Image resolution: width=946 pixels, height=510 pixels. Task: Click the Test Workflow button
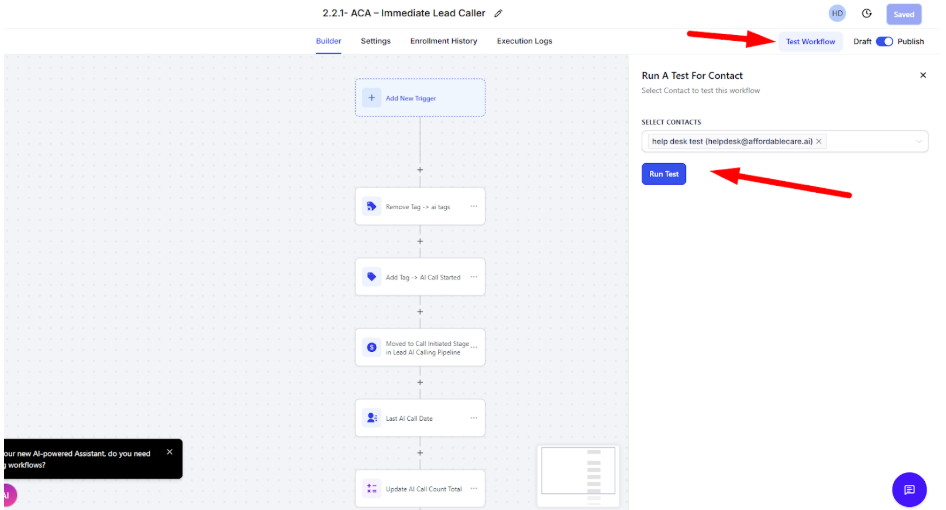[810, 42]
